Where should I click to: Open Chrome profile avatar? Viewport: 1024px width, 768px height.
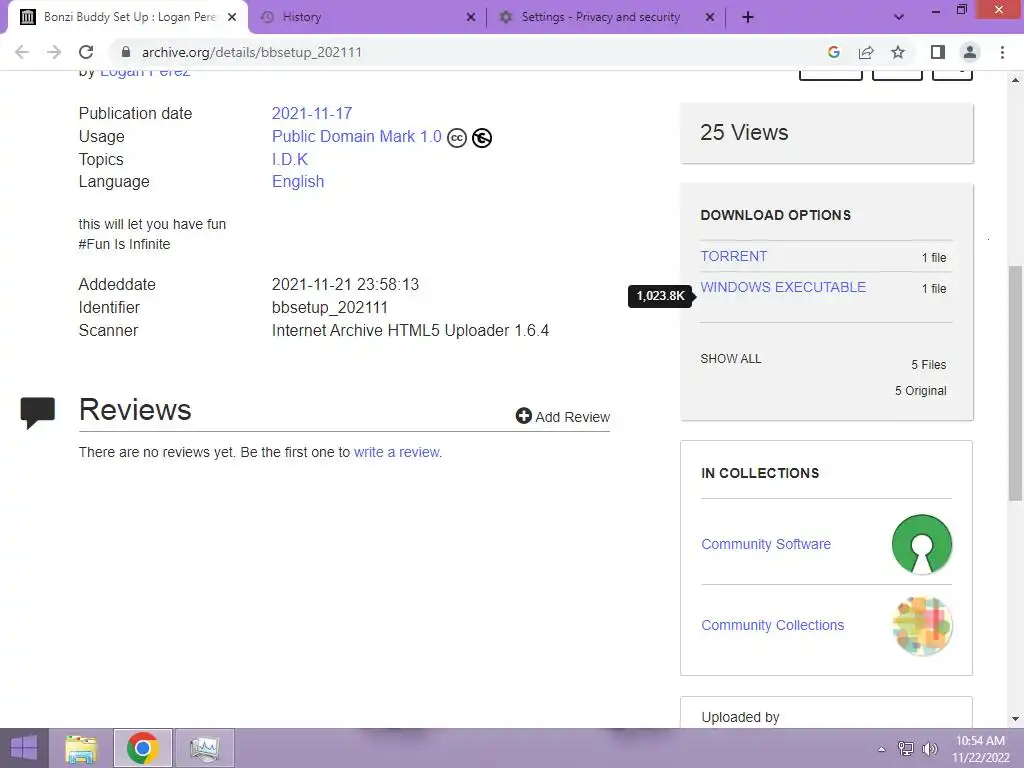click(x=970, y=52)
